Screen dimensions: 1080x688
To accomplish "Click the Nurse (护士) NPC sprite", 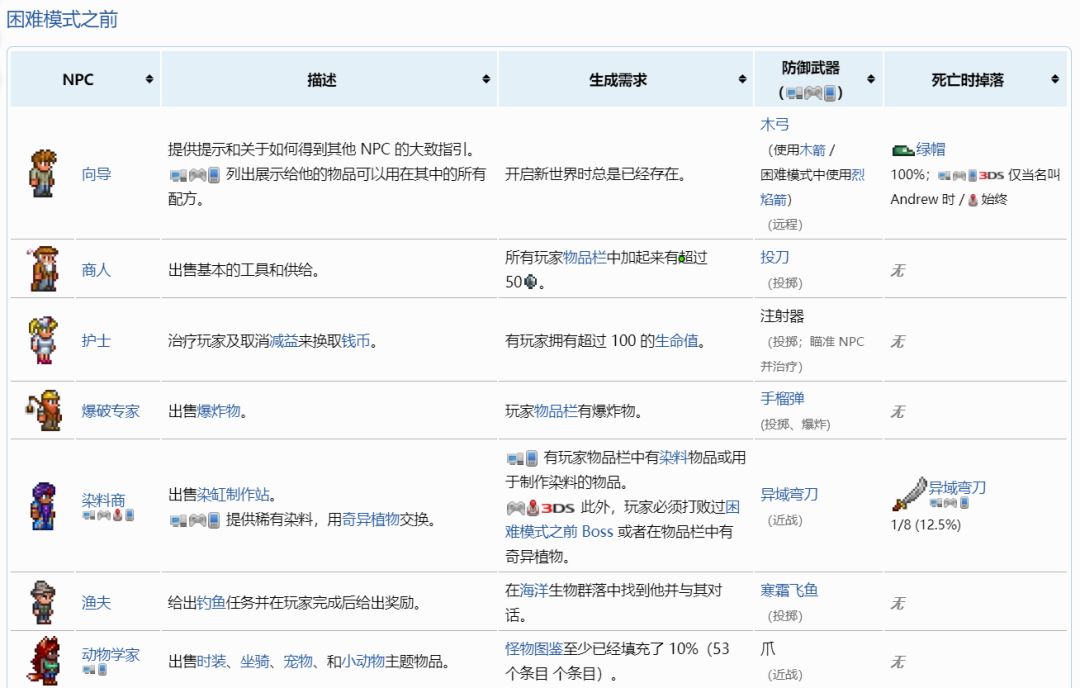I will coord(43,340).
